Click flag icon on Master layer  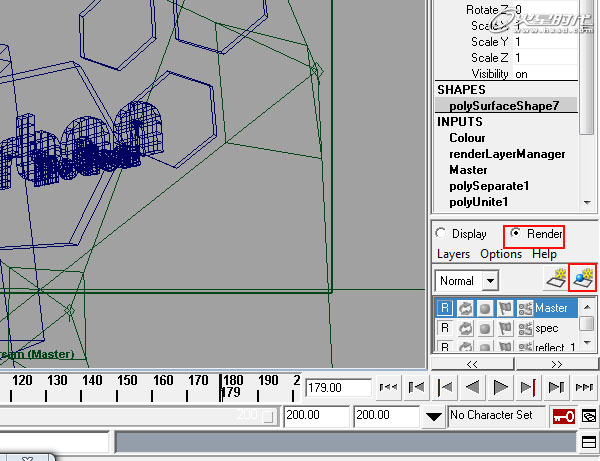[x=505, y=308]
